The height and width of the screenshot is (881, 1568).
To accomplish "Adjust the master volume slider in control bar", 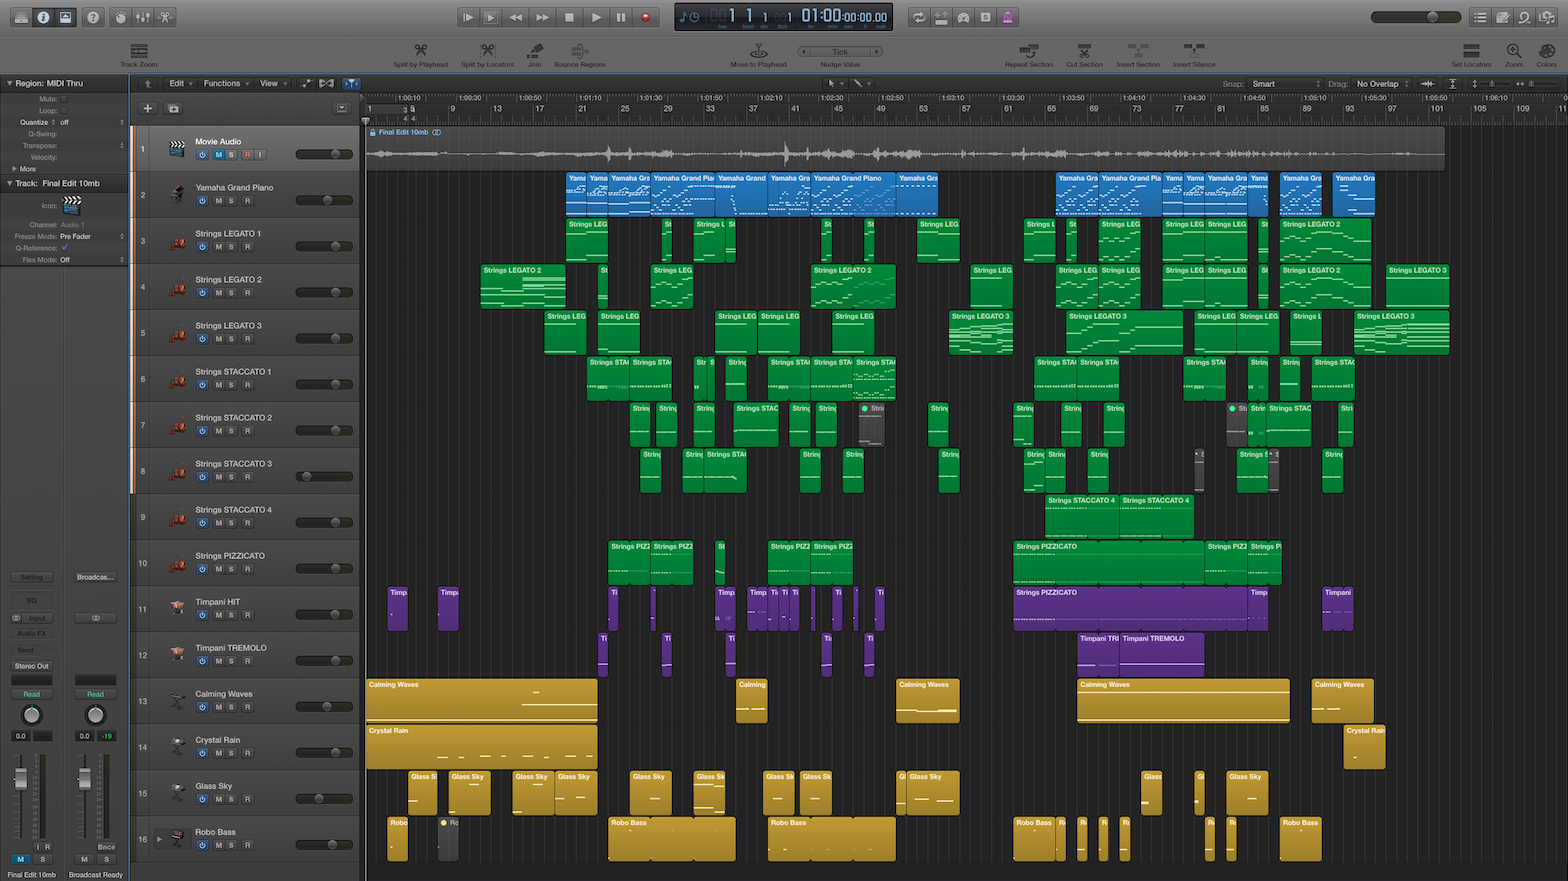I will click(x=1418, y=17).
